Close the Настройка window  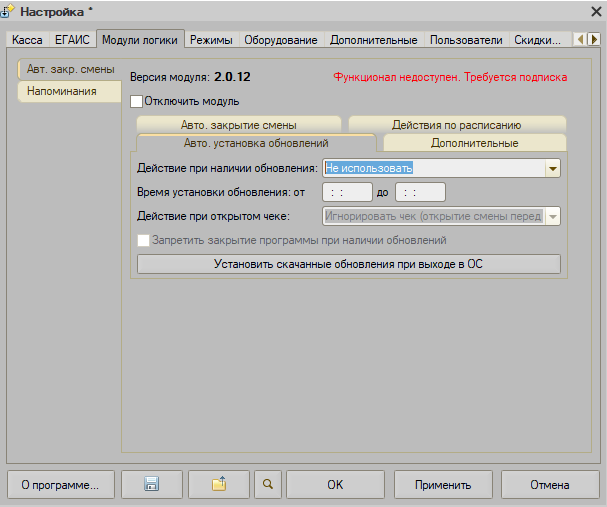pos(595,11)
